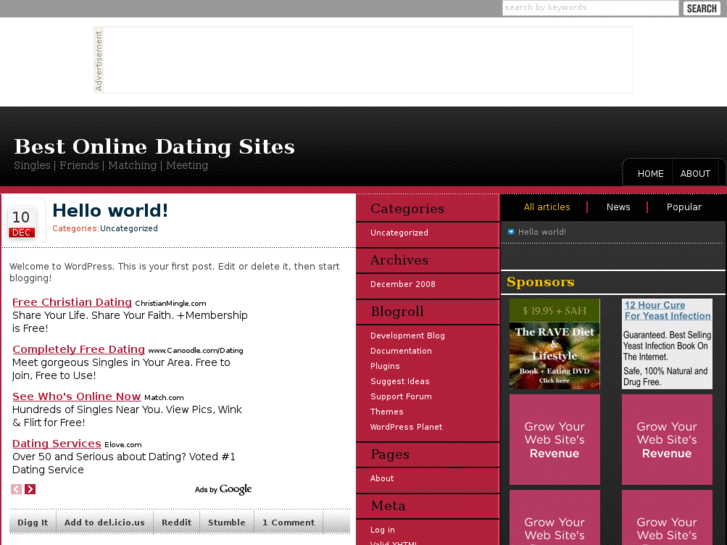The width and height of the screenshot is (727, 545).
Task: Click the search by keywords field
Action: pos(590,8)
